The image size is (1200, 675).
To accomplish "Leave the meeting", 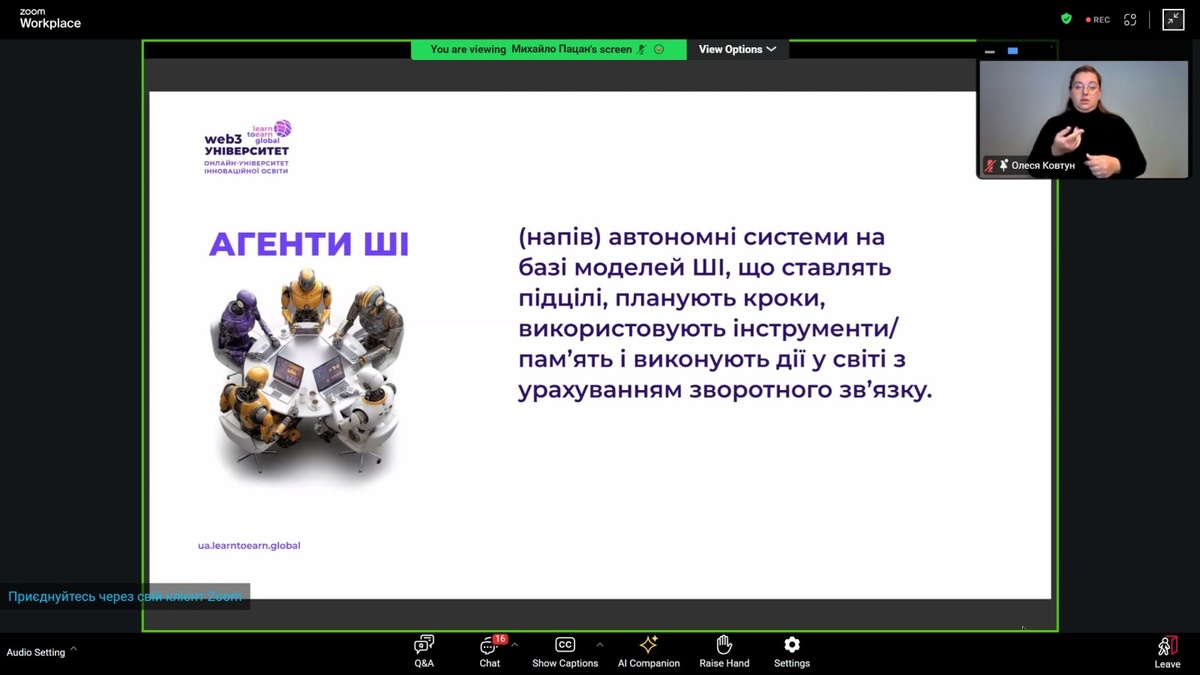I will (1167, 651).
